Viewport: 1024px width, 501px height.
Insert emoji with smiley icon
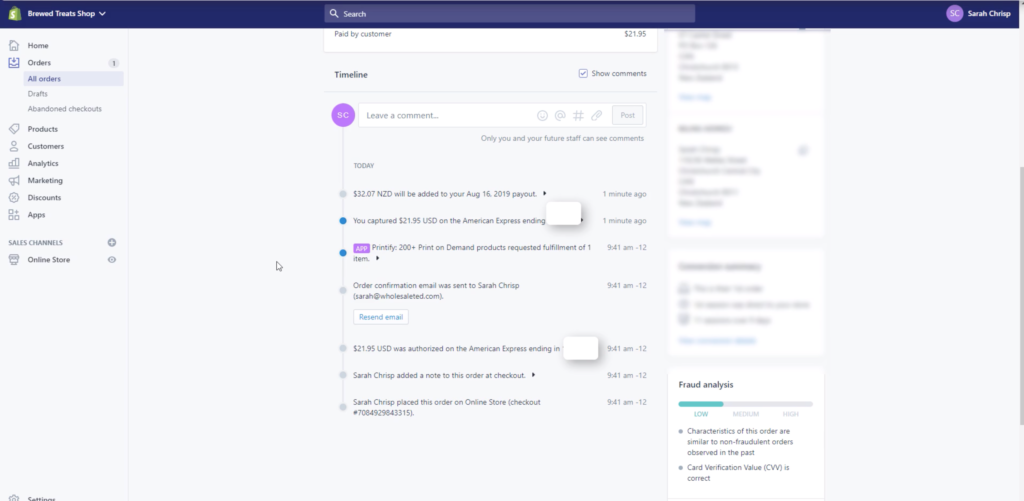click(x=542, y=116)
